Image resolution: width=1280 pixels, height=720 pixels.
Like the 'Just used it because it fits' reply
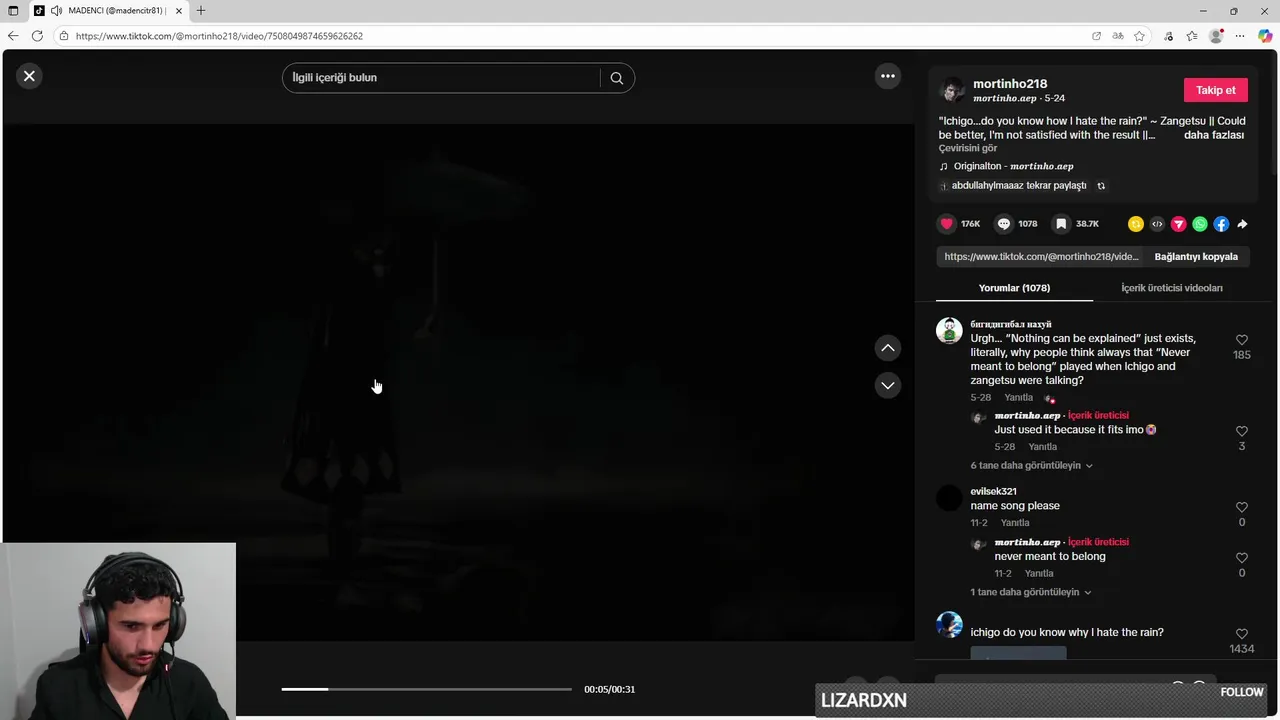click(x=1241, y=431)
